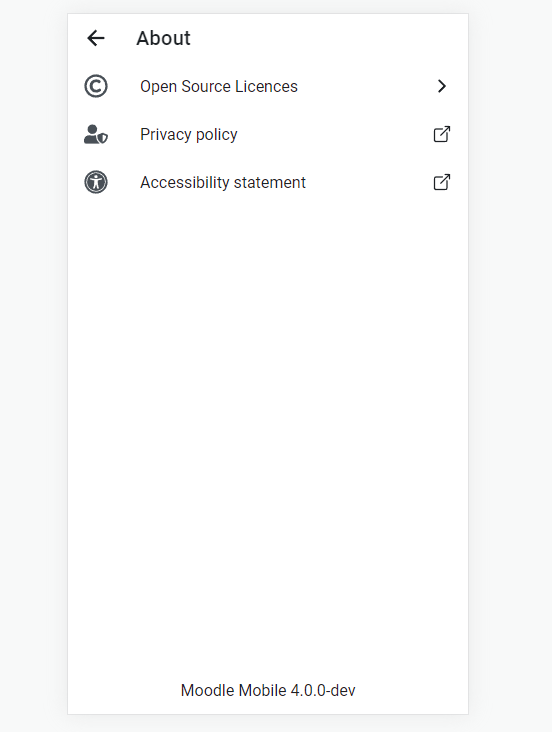The image size is (552, 732).
Task: Open the Accessibility statement link
Action: 268,182
